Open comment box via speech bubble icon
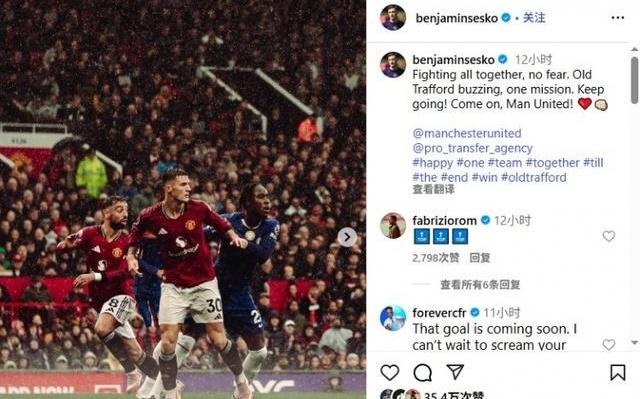Screen dimensions: 640x399 [422, 372]
